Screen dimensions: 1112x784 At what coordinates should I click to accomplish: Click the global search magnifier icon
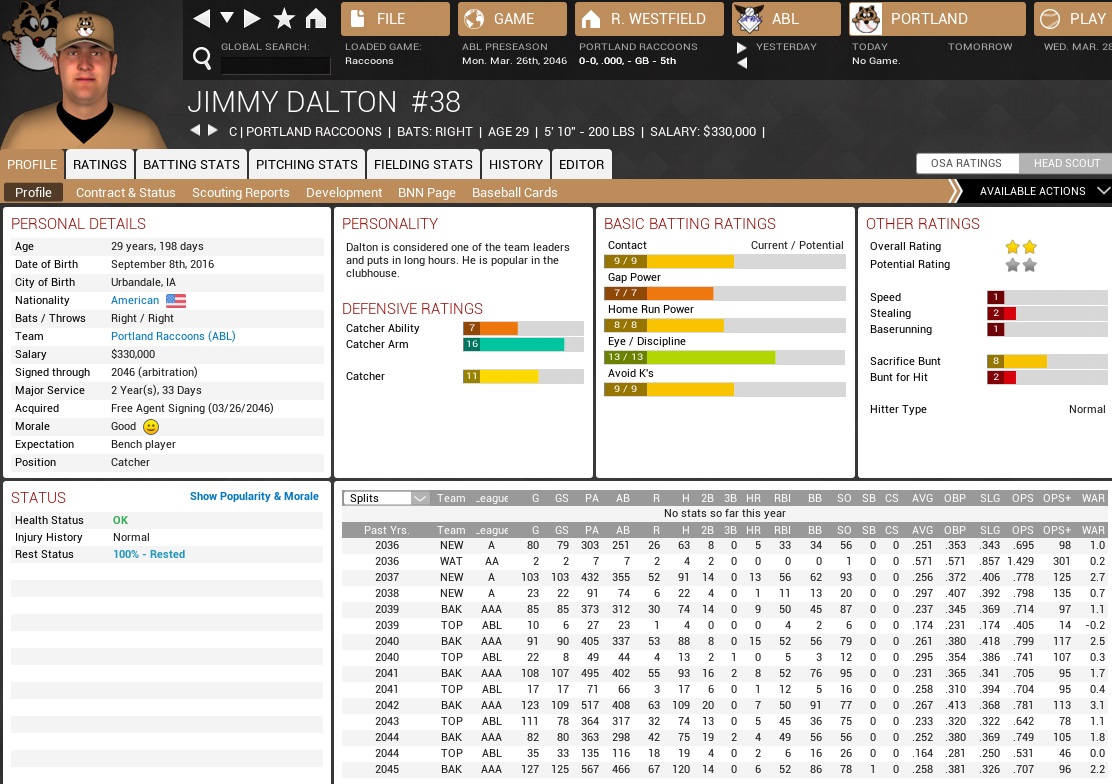click(202, 59)
